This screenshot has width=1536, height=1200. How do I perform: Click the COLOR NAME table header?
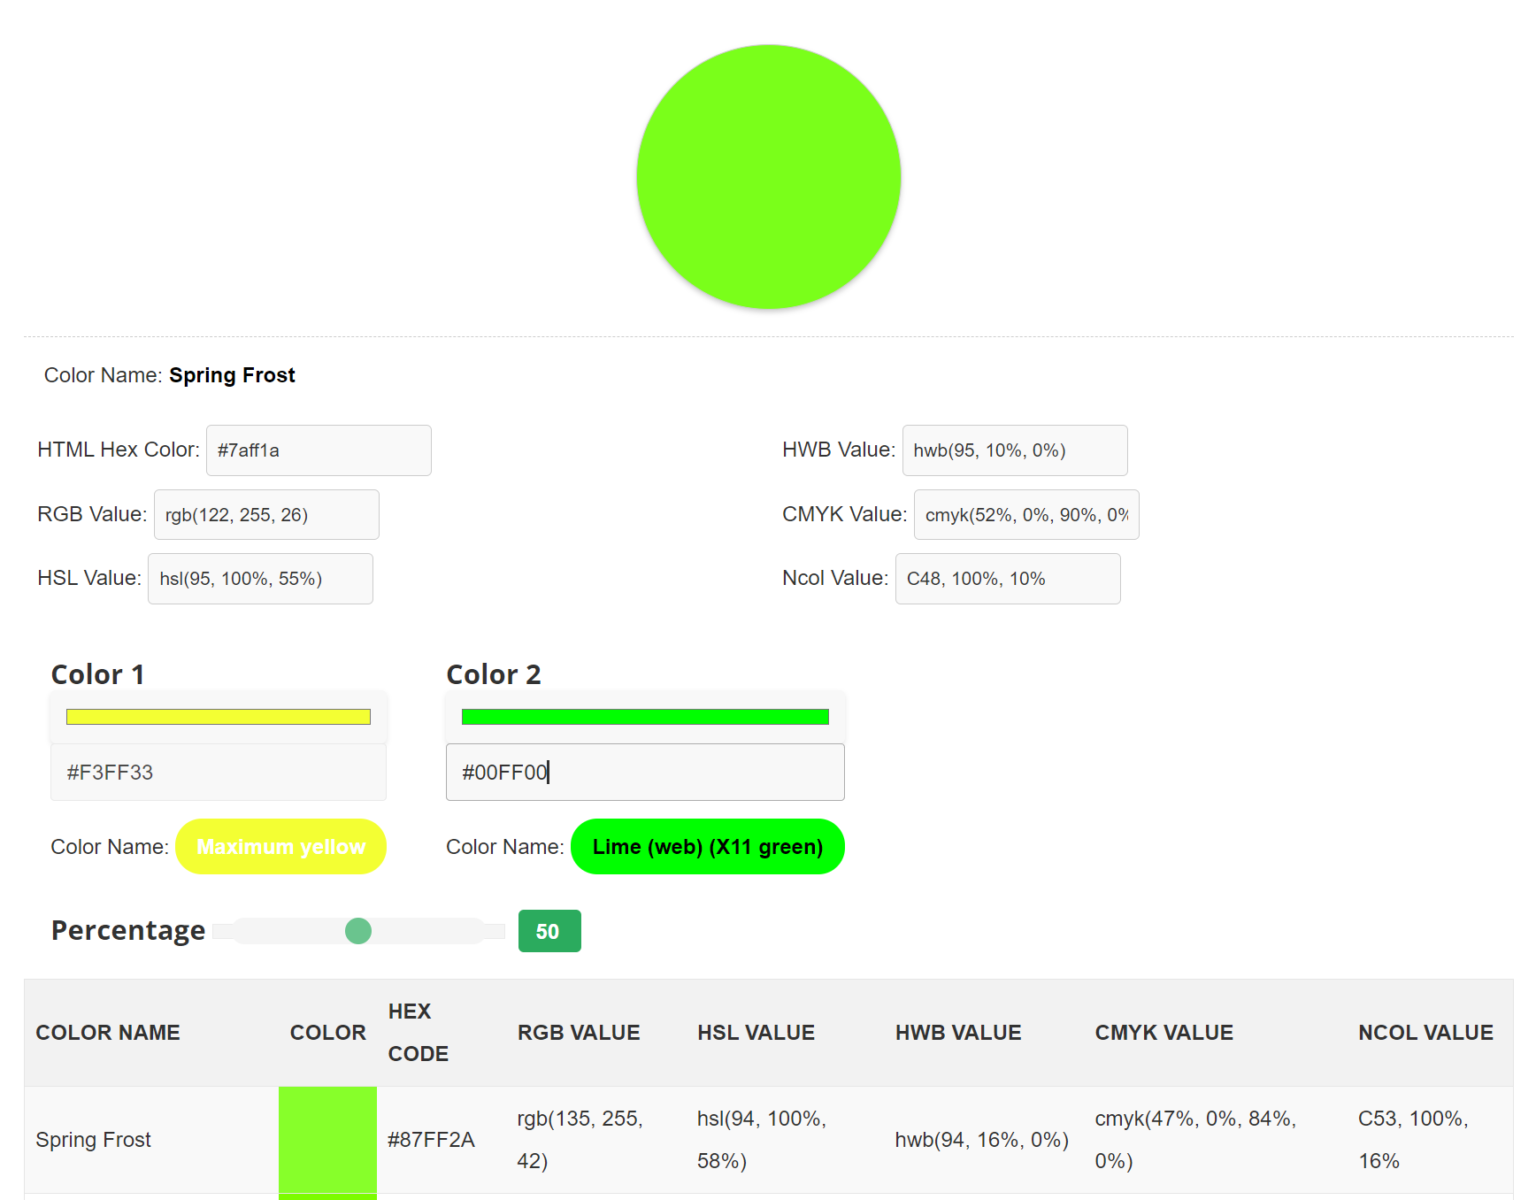(108, 1032)
